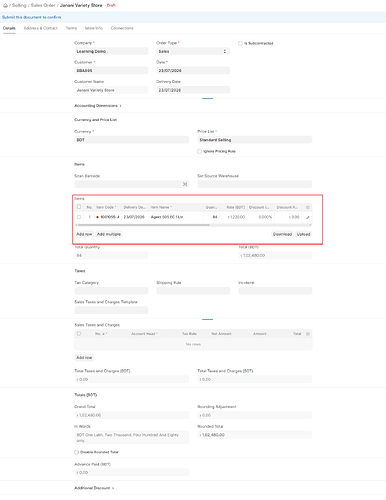Open Sales Taxes and Charges table settings gear
386x500 pixels.
pos(308,334)
